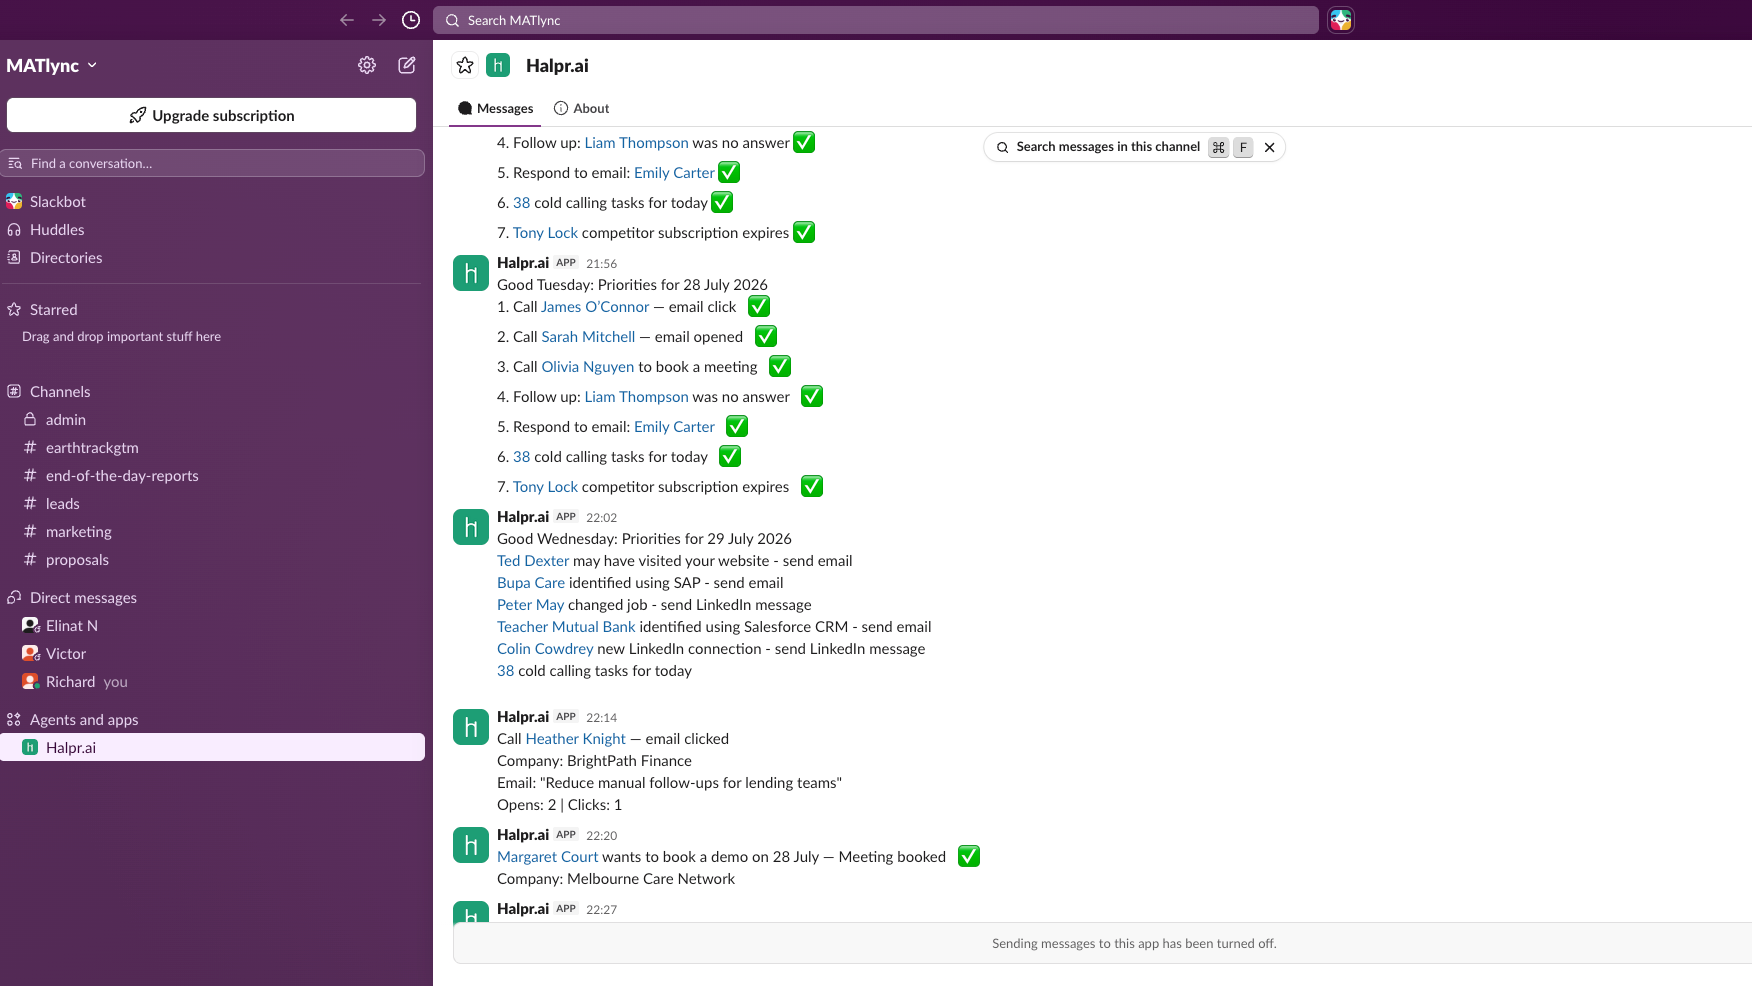1752x986 pixels.
Task: Open Heather Knight link
Action: [x=576, y=739]
